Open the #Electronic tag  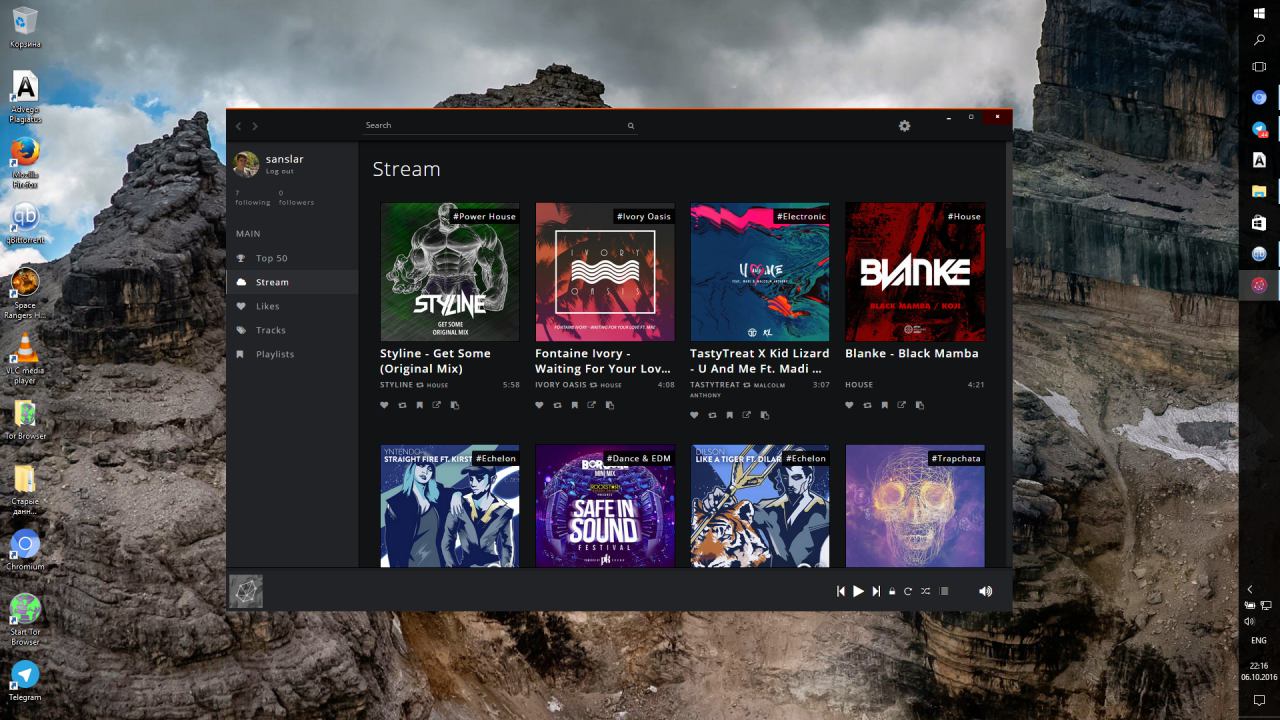pyautogui.click(x=801, y=216)
